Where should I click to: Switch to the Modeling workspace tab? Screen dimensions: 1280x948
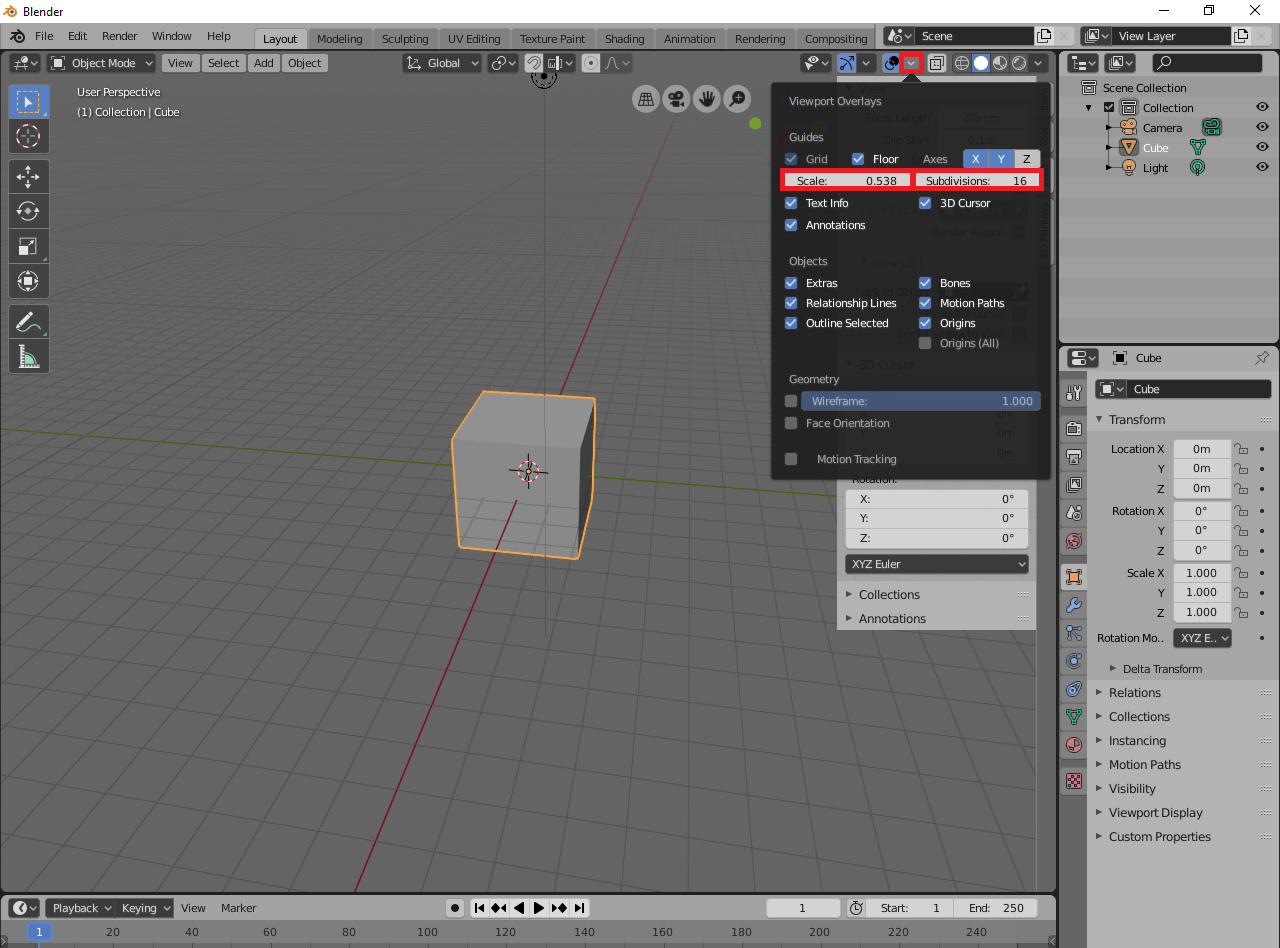pyautogui.click(x=340, y=39)
